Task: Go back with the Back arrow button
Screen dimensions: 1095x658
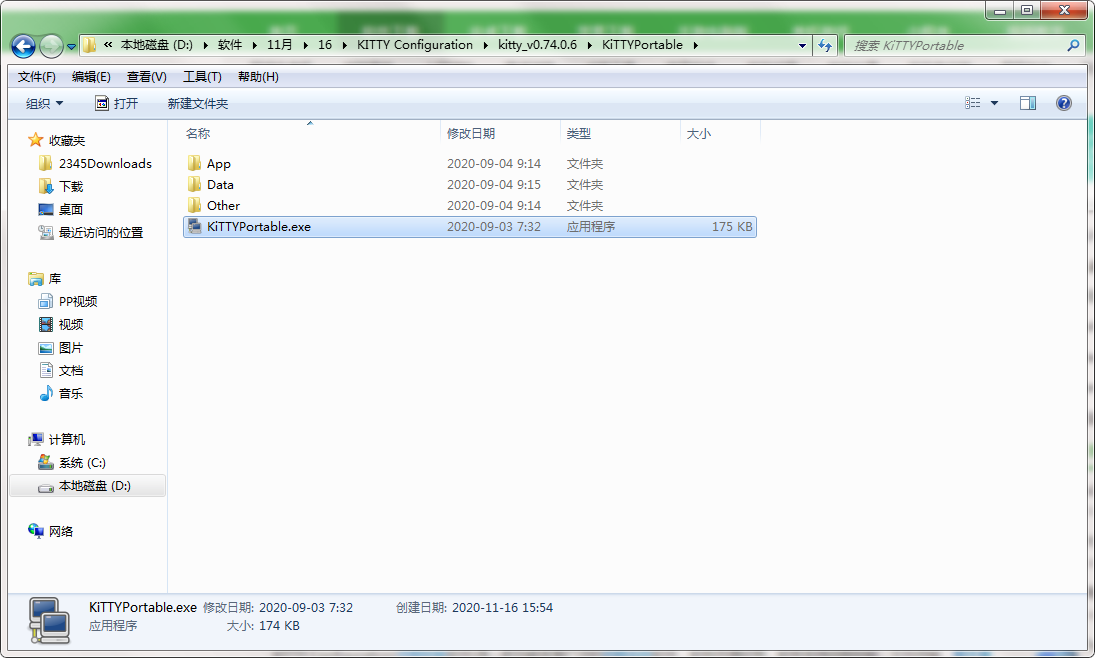Action: [x=23, y=46]
